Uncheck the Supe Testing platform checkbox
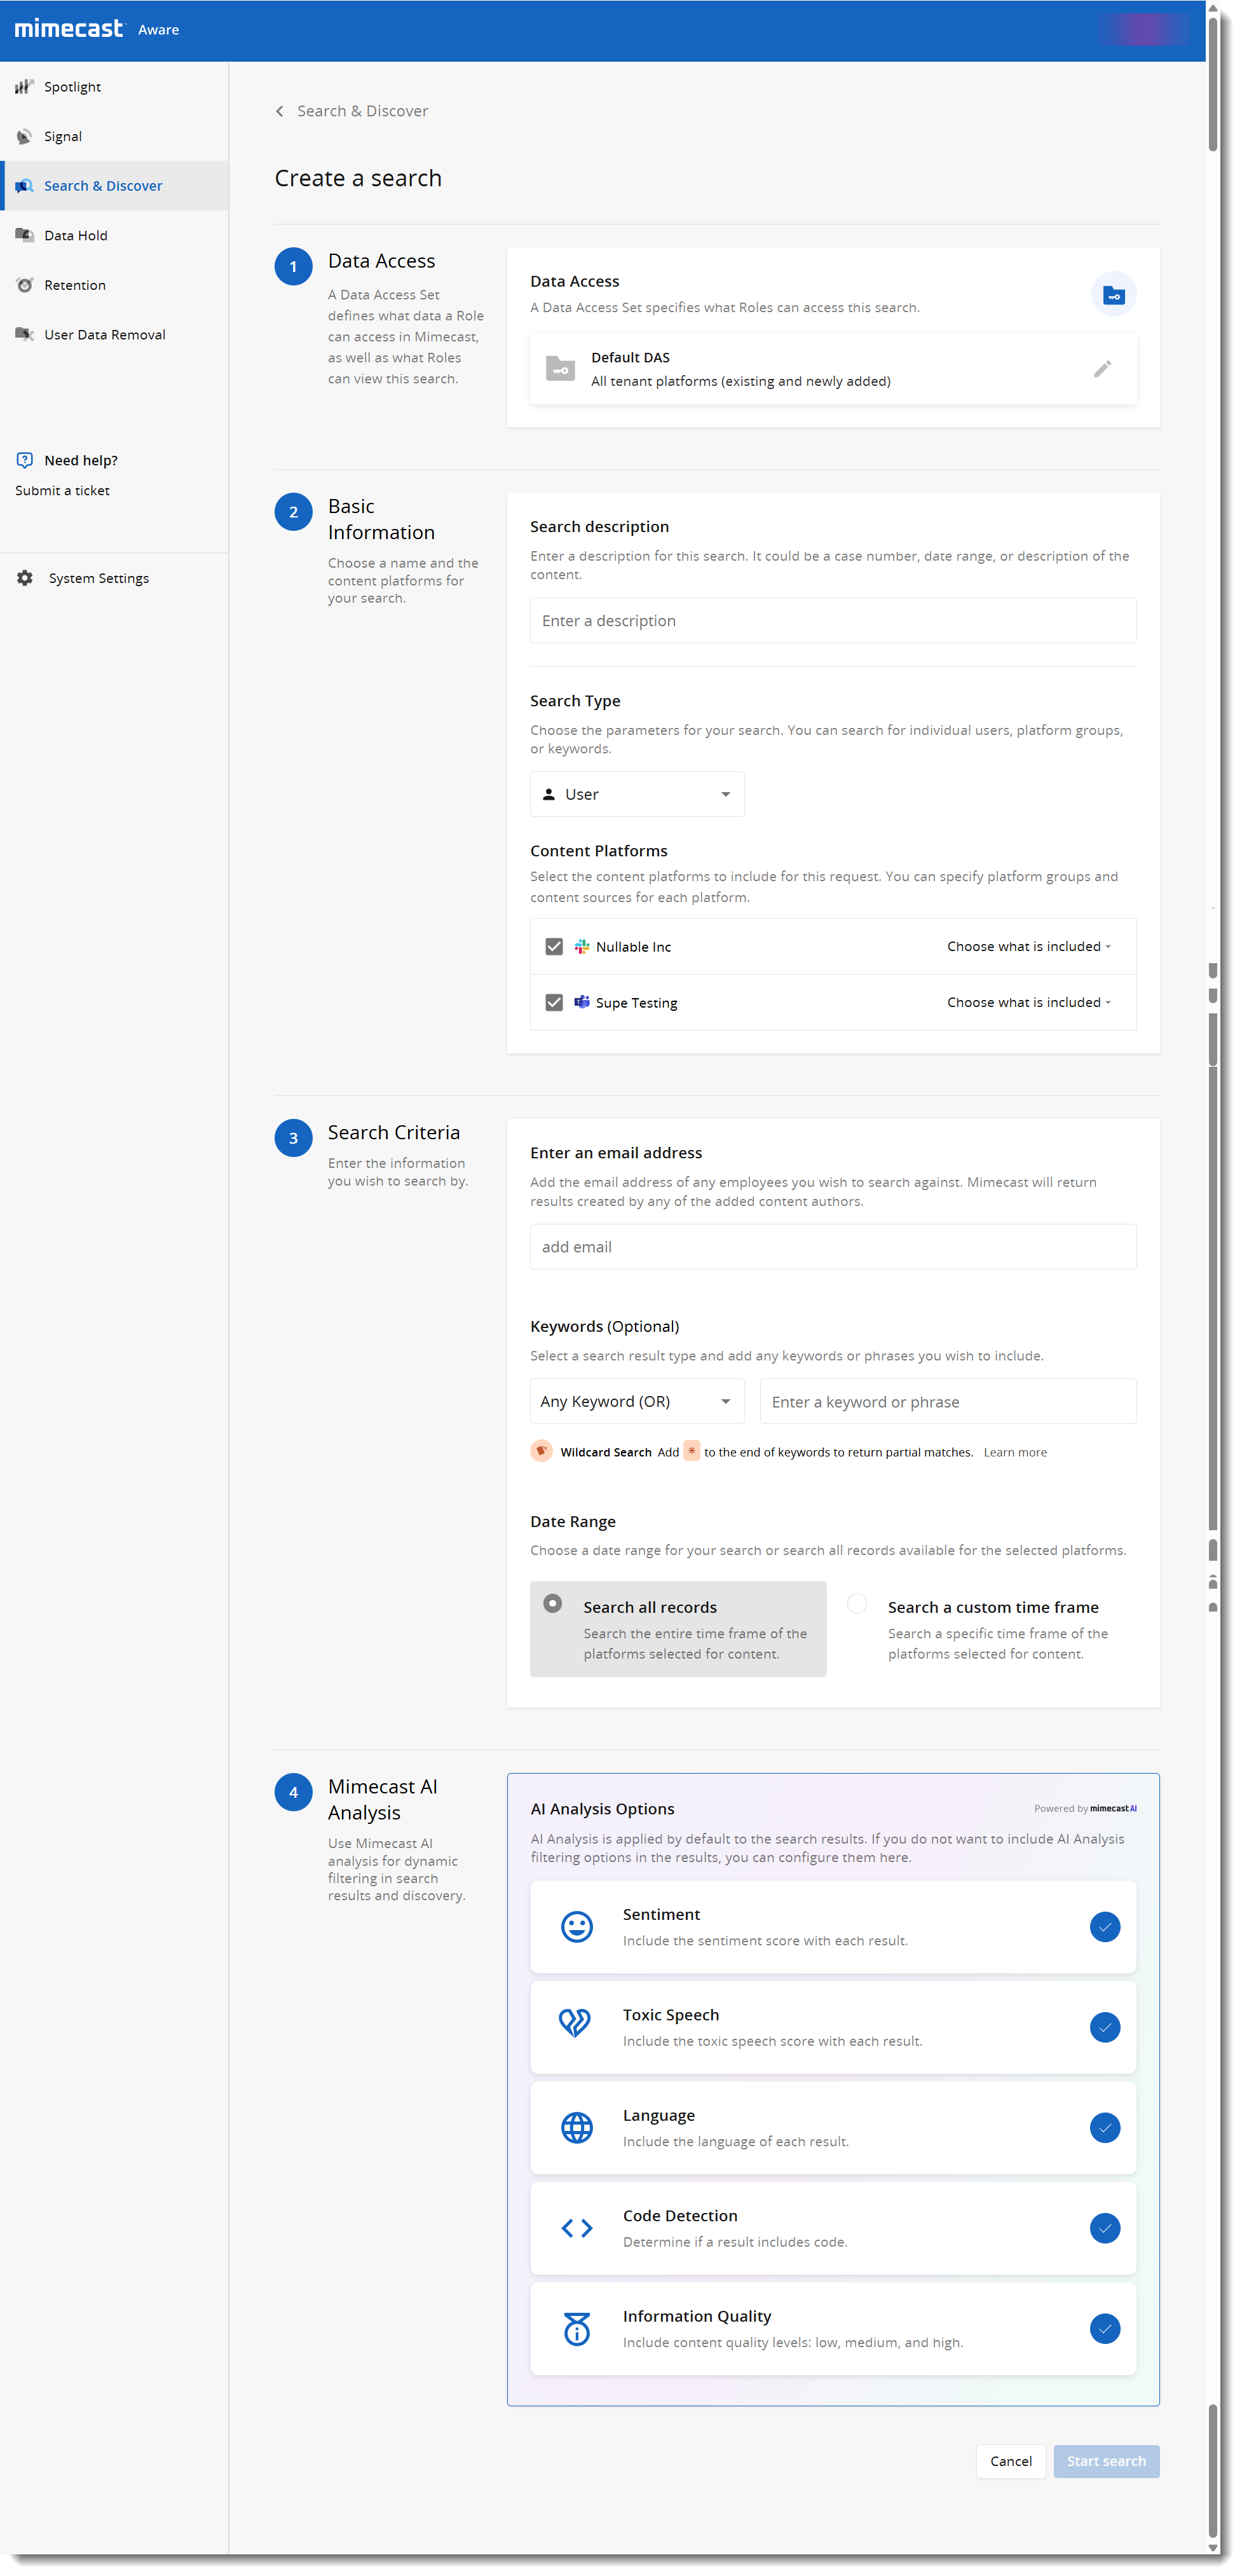 (554, 1002)
